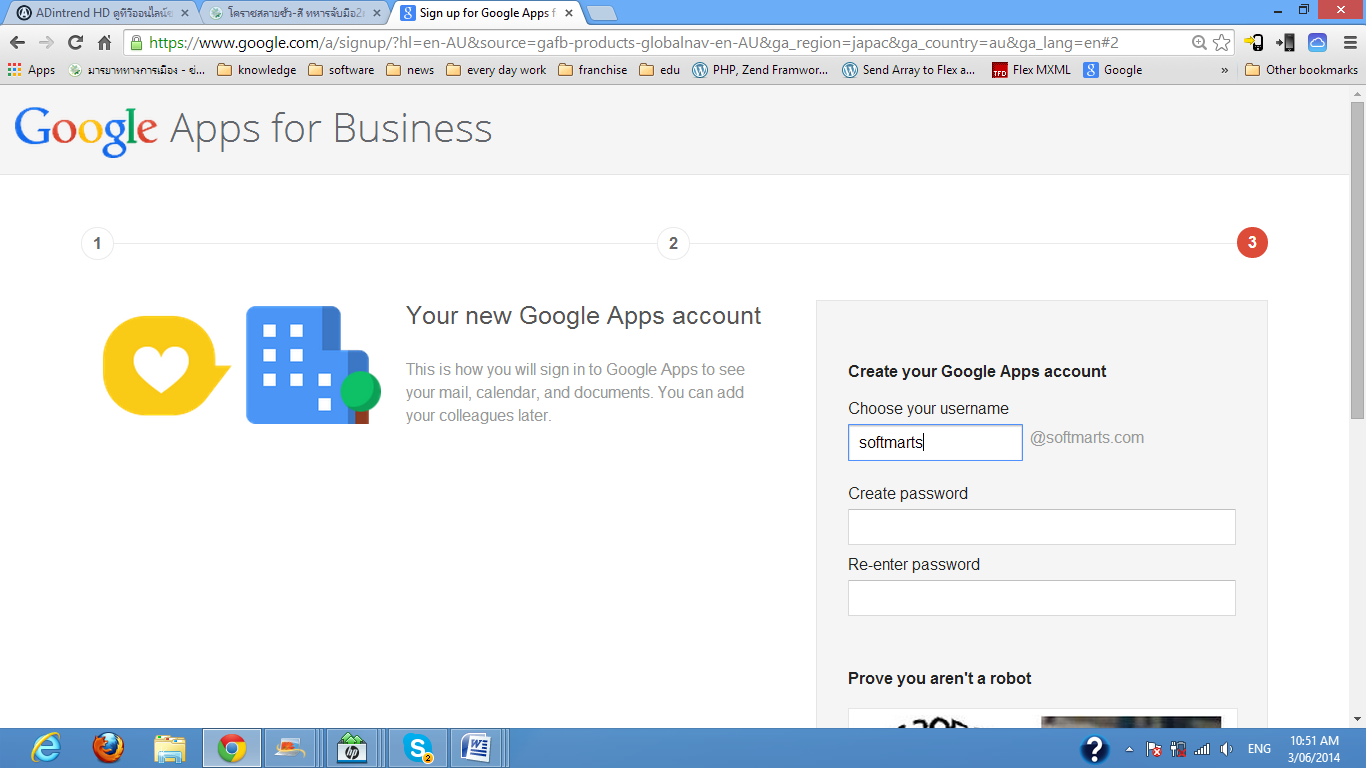Click the address bar URL
This screenshot has width=1366, height=768.
(633, 43)
